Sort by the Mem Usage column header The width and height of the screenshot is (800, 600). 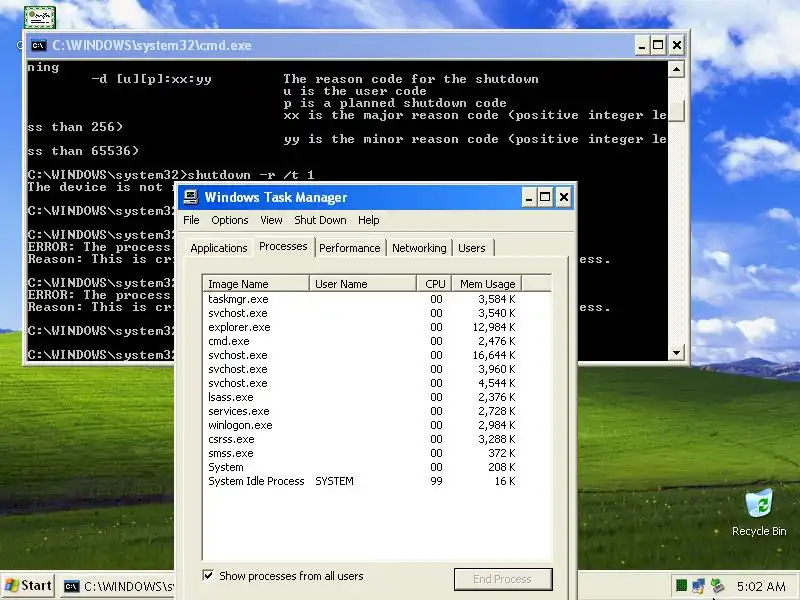(487, 284)
